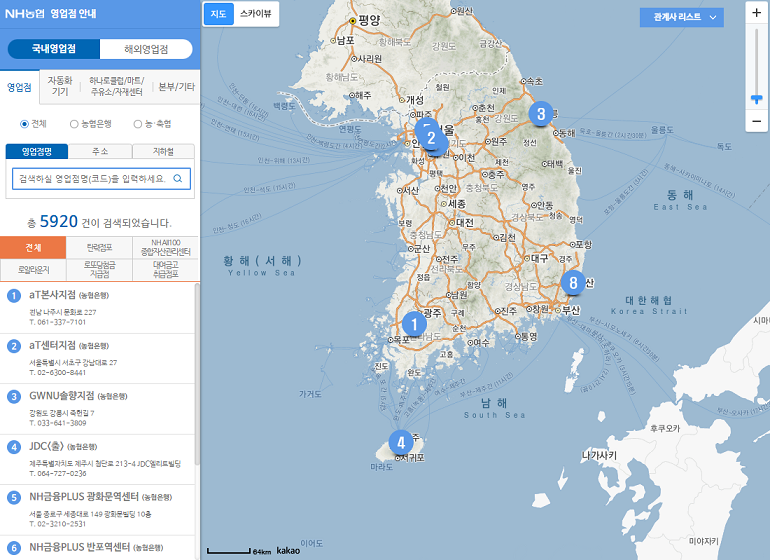Click map marker number 1 near 광주
Screen dimensions: 770x560
tap(414, 324)
